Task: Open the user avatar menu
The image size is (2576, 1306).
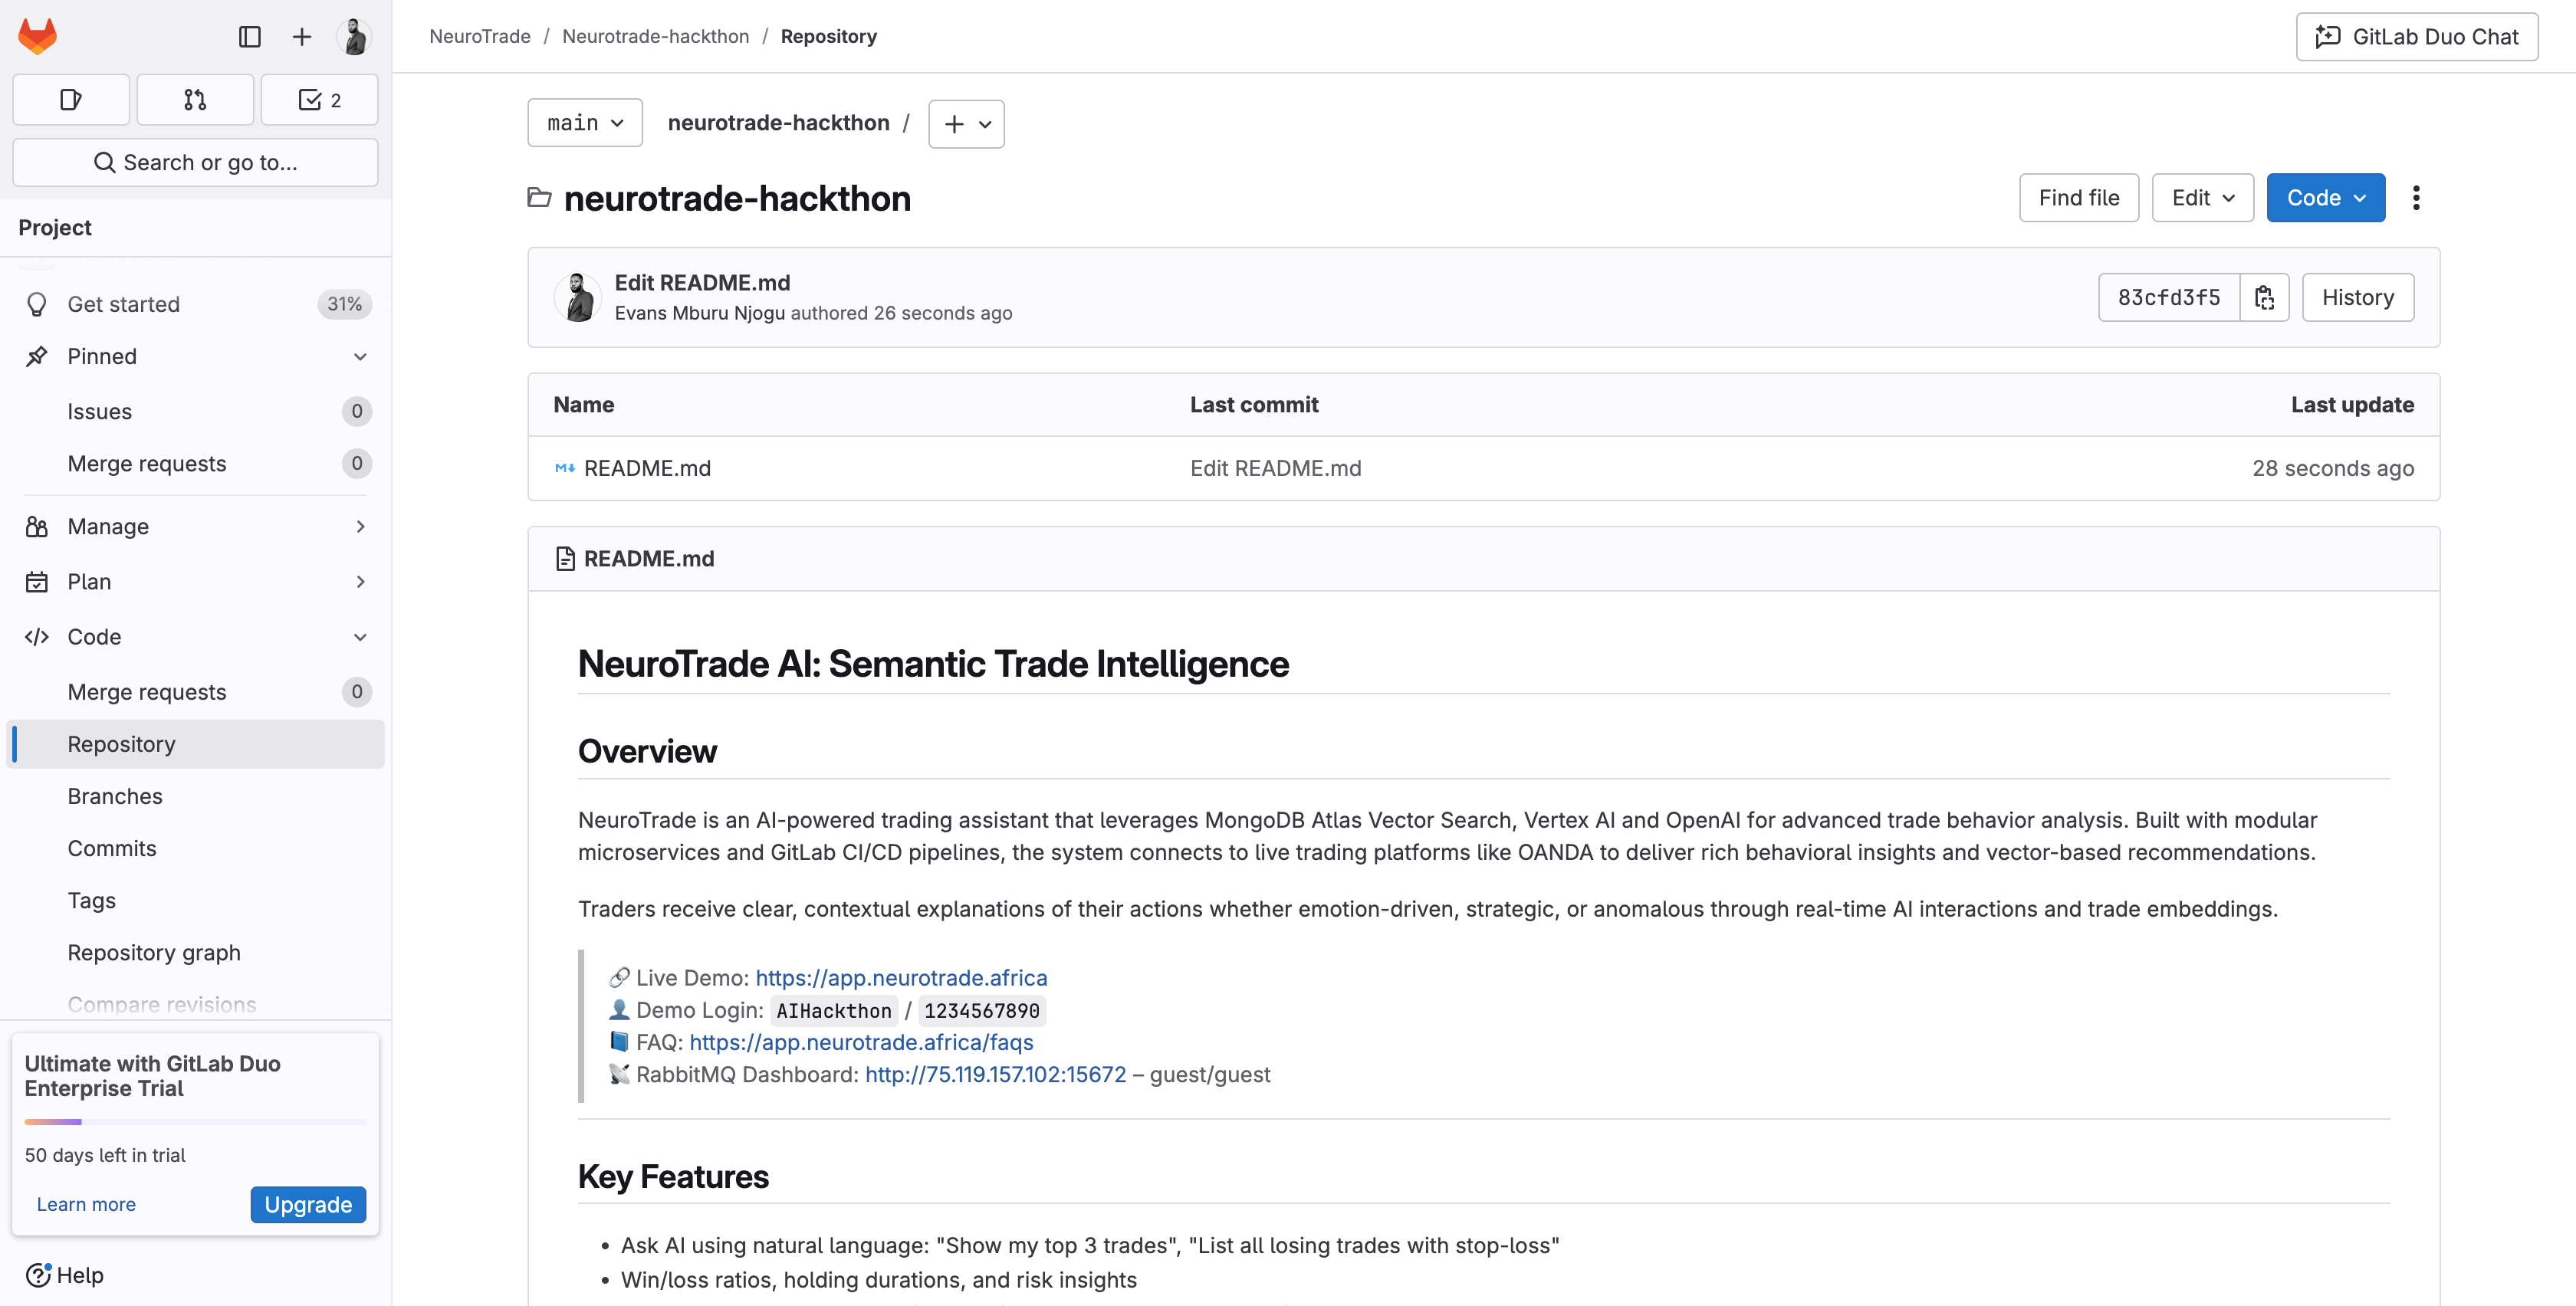Action: tap(354, 37)
